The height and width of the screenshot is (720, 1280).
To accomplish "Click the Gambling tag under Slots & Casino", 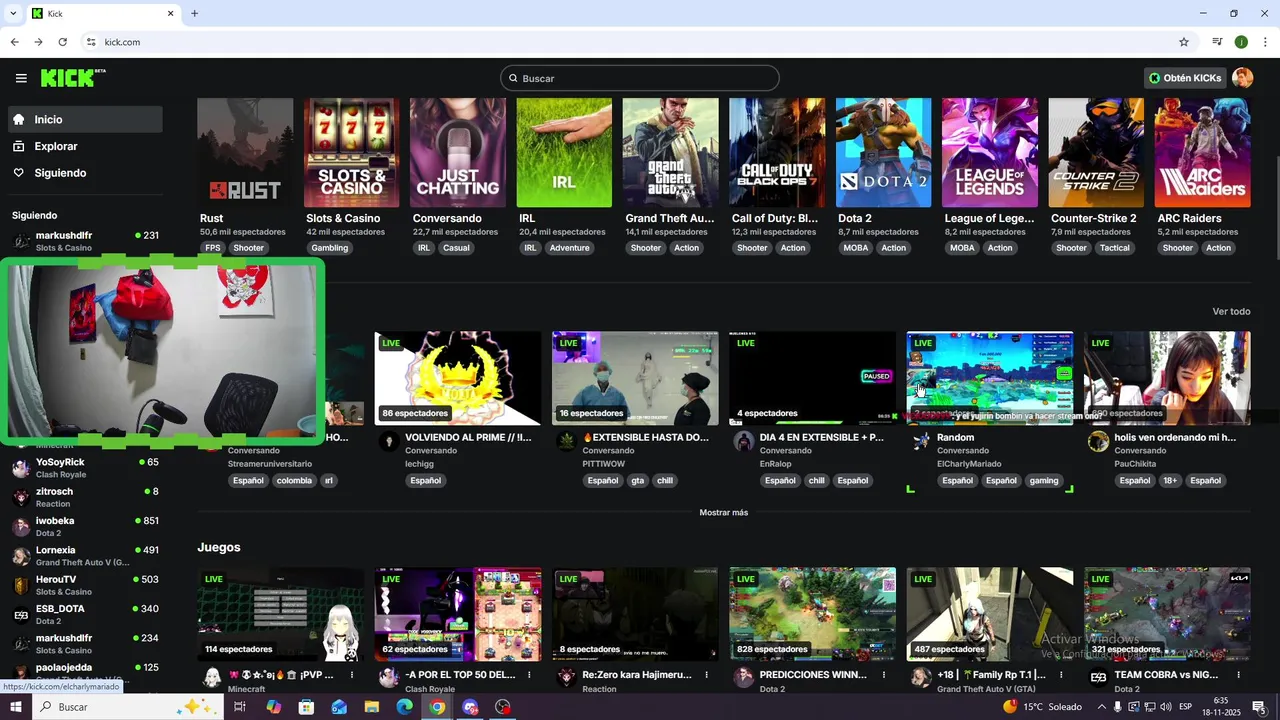I will point(329,248).
